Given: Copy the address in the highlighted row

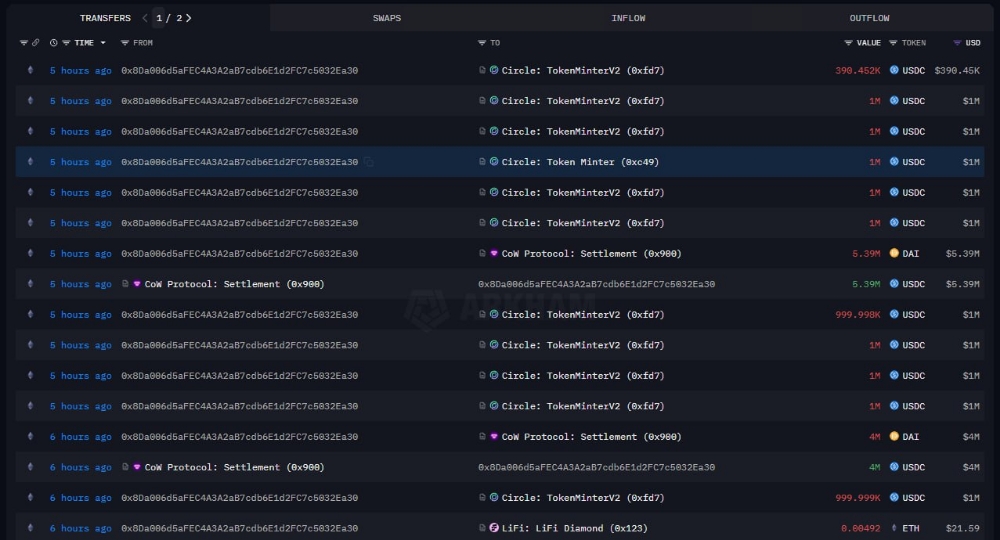Looking at the screenshot, I should [369, 162].
